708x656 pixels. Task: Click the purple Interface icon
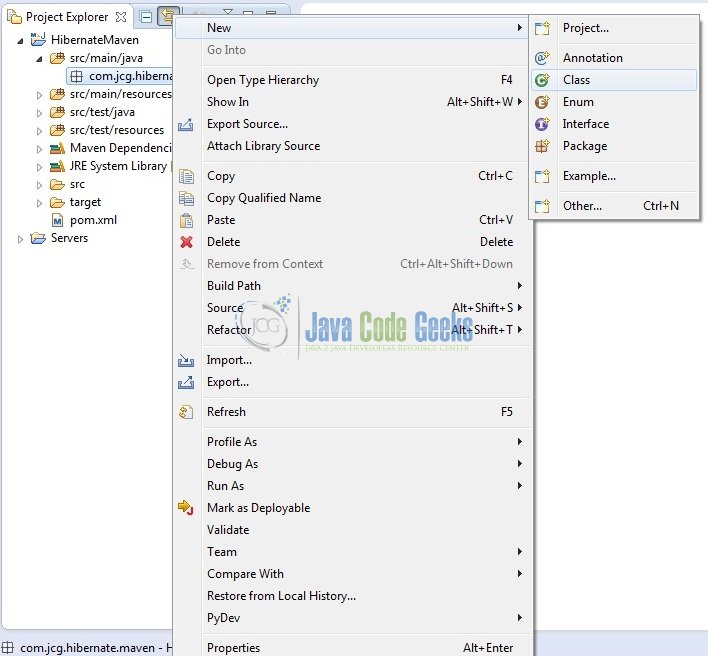[542, 124]
